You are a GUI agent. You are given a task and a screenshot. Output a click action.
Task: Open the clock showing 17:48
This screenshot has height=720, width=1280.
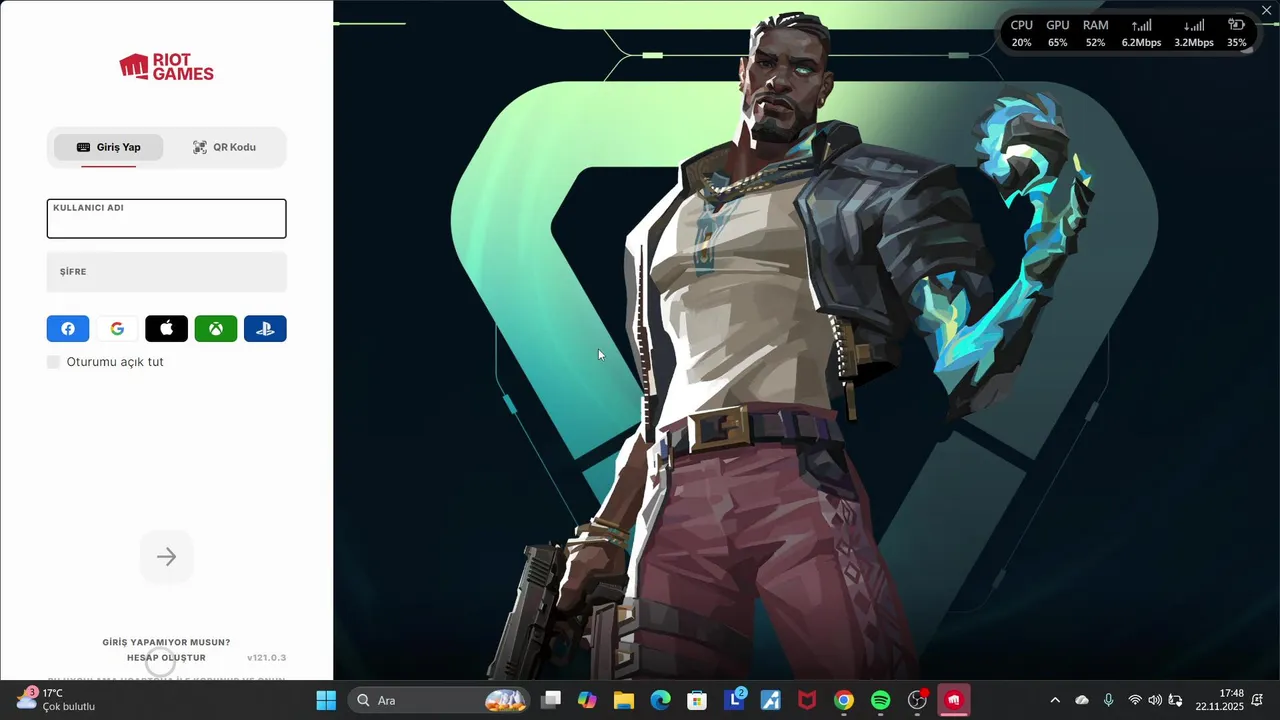[1219, 700]
